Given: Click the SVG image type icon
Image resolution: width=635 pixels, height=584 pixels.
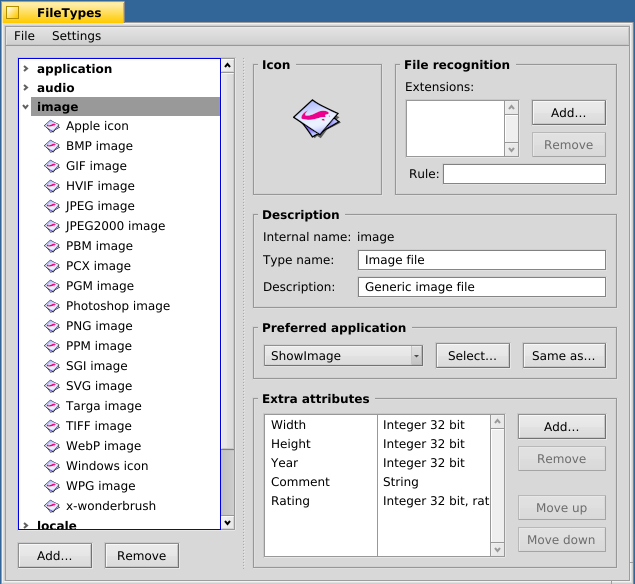Looking at the screenshot, I should pos(52,386).
